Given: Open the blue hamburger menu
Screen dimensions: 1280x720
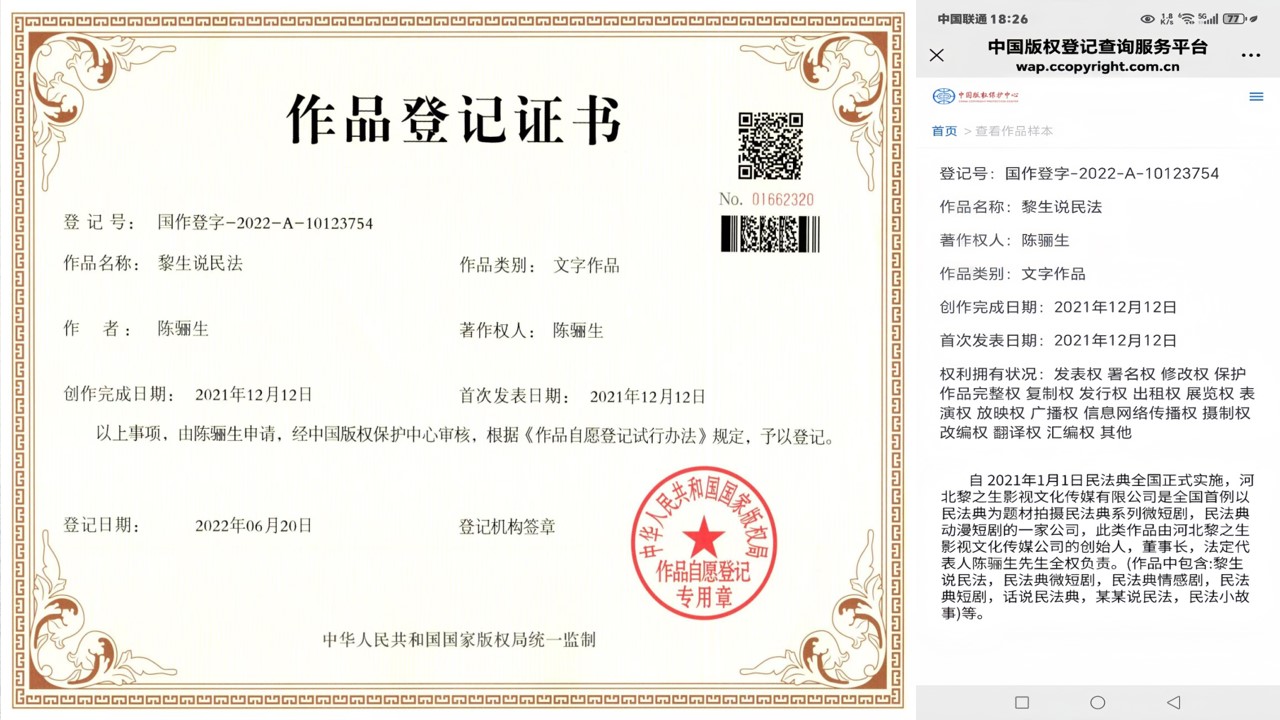Looking at the screenshot, I should pos(1256,97).
